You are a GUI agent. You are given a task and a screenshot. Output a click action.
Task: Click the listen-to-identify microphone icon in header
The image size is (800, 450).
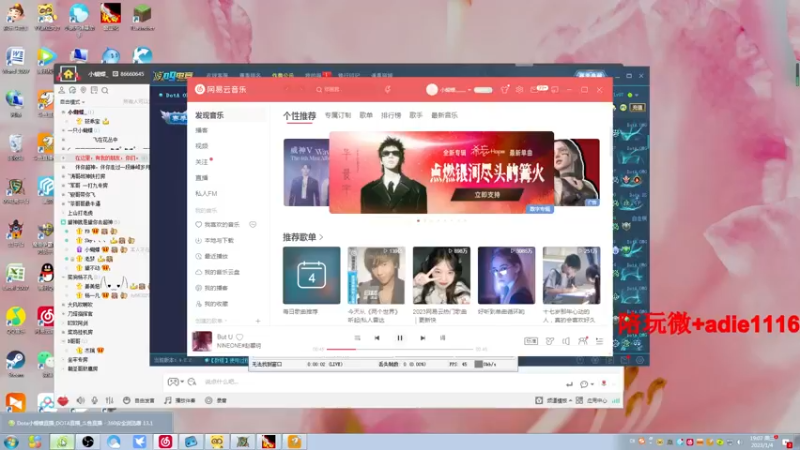[388, 89]
